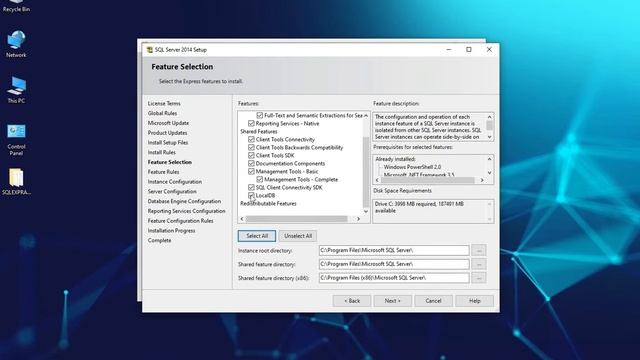Uncheck Client Tools Connectivity
Viewport: 640px width, 360px height.
(x=251, y=139)
